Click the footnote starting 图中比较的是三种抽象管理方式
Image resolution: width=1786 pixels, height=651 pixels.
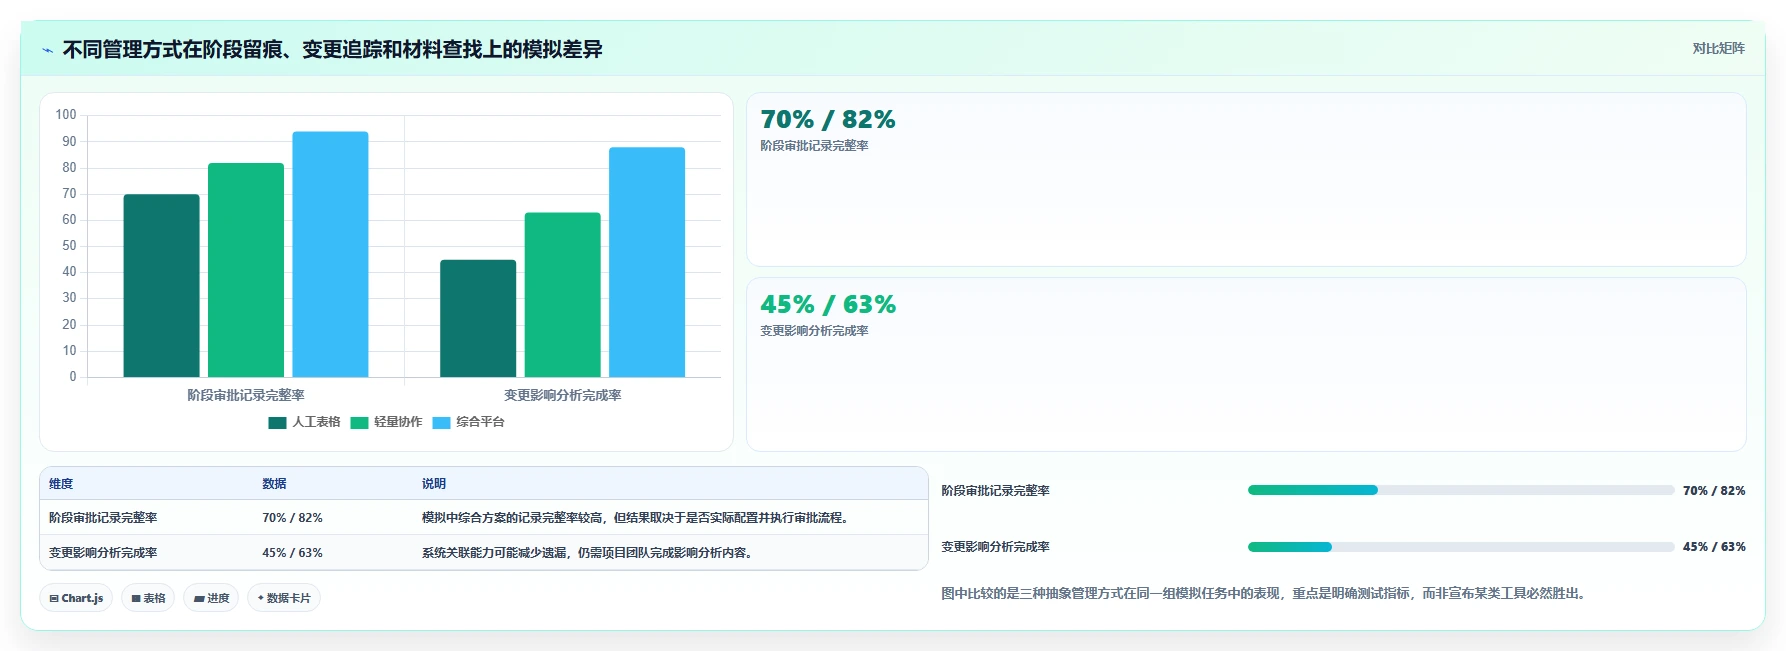click(1265, 594)
